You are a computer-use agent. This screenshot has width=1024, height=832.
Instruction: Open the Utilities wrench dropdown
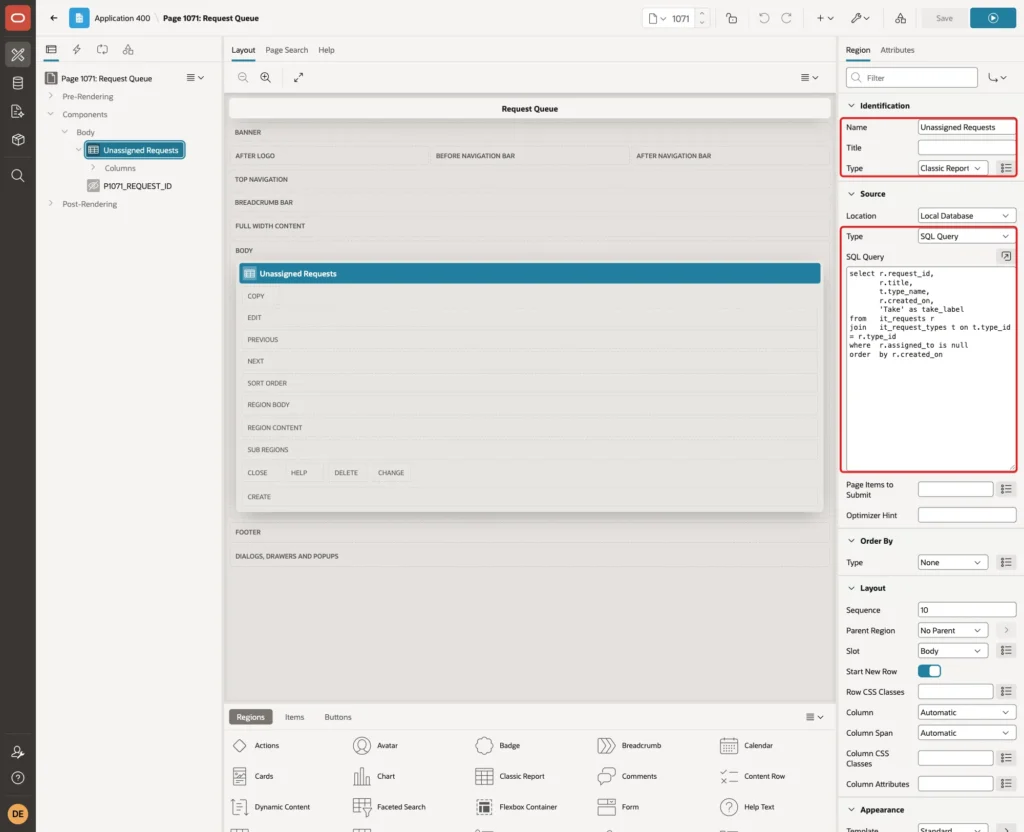click(x=860, y=18)
